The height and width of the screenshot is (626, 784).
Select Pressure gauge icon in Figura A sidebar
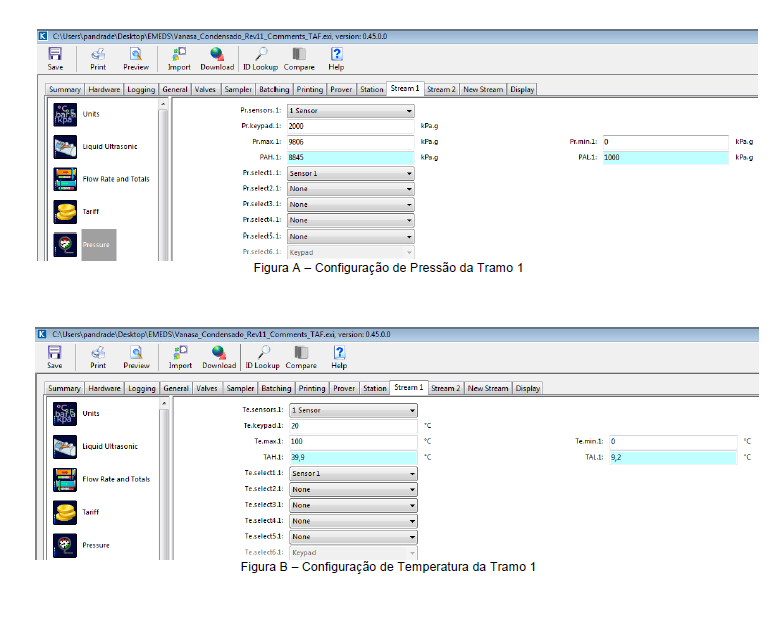66,244
